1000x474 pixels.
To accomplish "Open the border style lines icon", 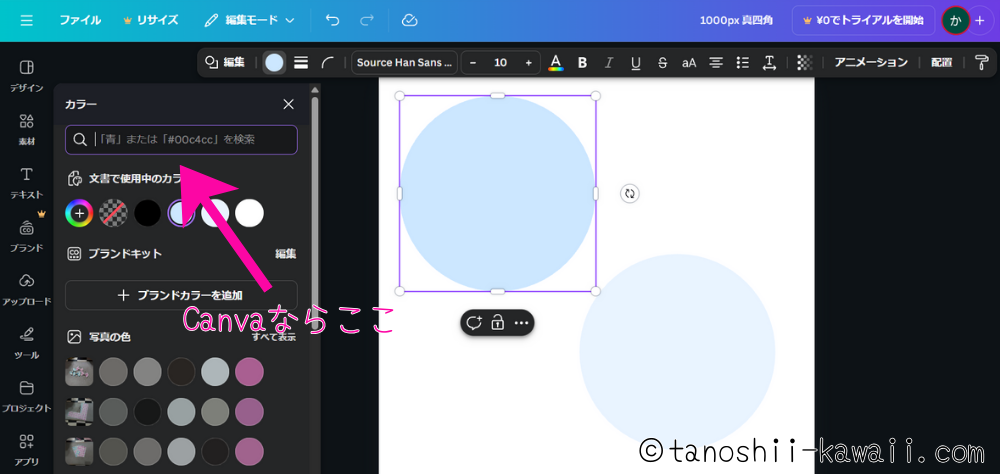I will [301, 62].
